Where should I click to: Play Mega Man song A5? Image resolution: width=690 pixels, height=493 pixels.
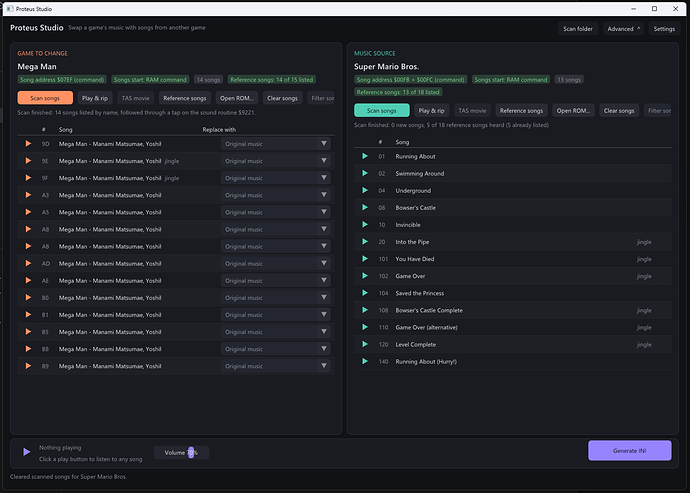(28, 212)
